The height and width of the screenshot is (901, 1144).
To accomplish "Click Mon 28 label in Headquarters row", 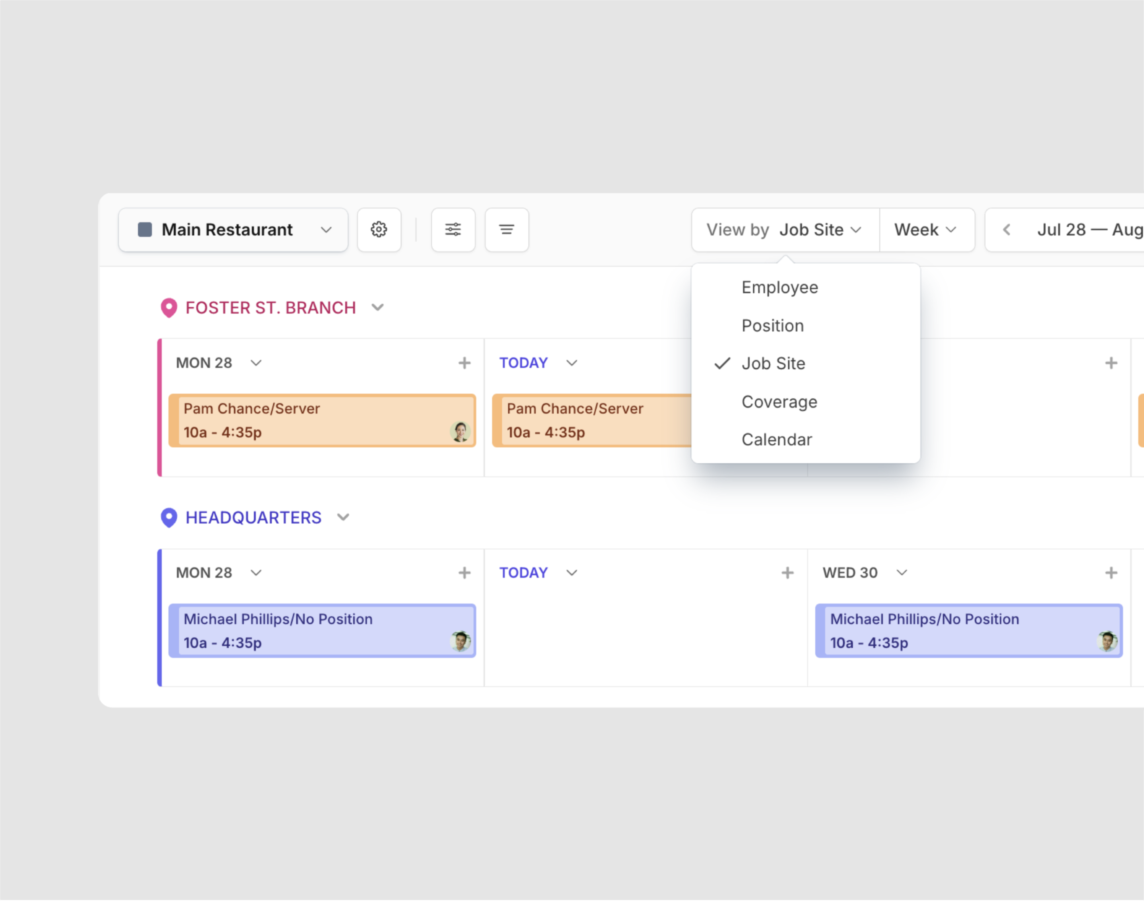I will click(x=204, y=573).
